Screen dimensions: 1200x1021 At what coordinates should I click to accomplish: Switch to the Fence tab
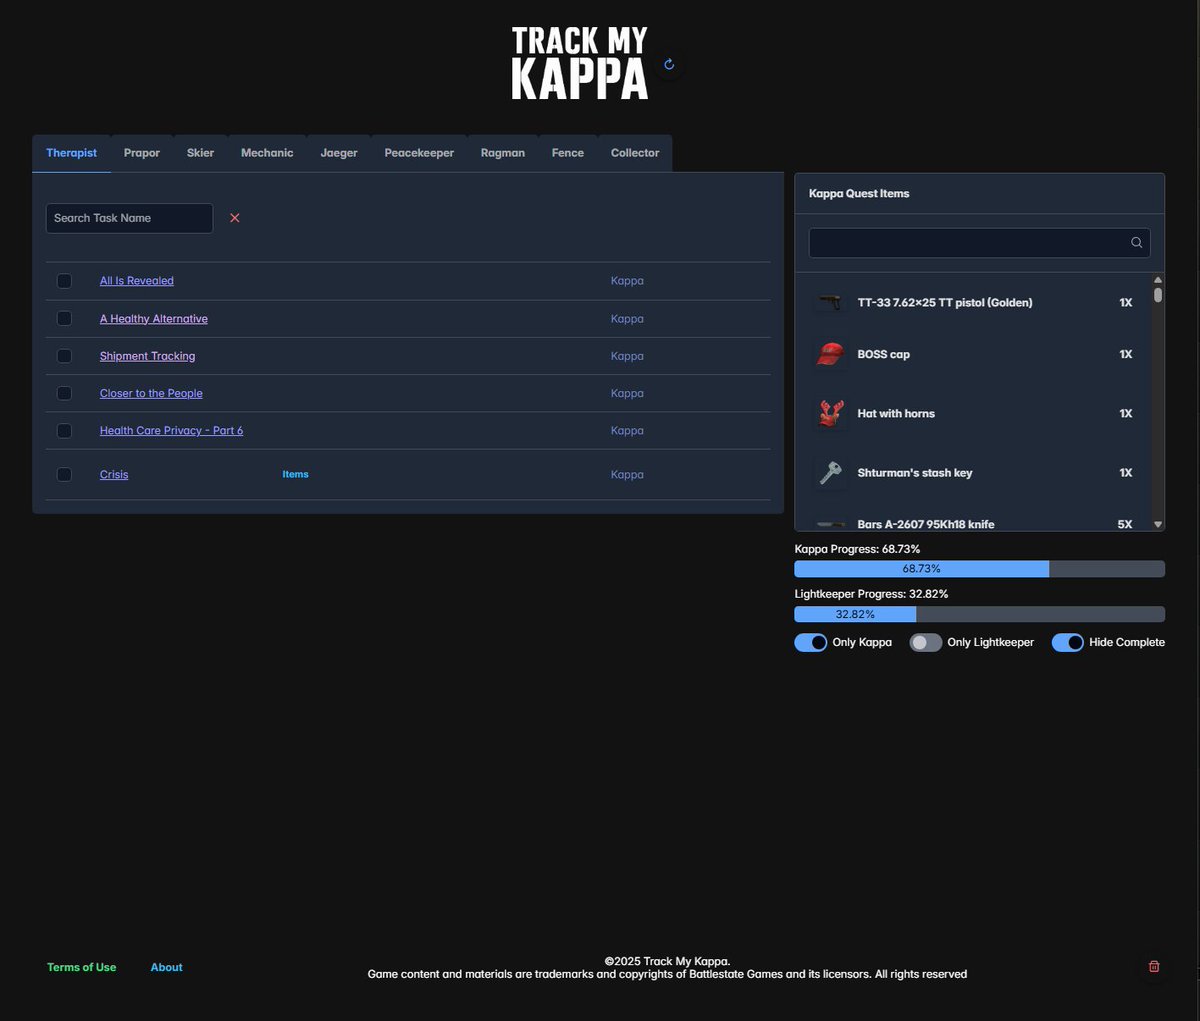click(568, 153)
